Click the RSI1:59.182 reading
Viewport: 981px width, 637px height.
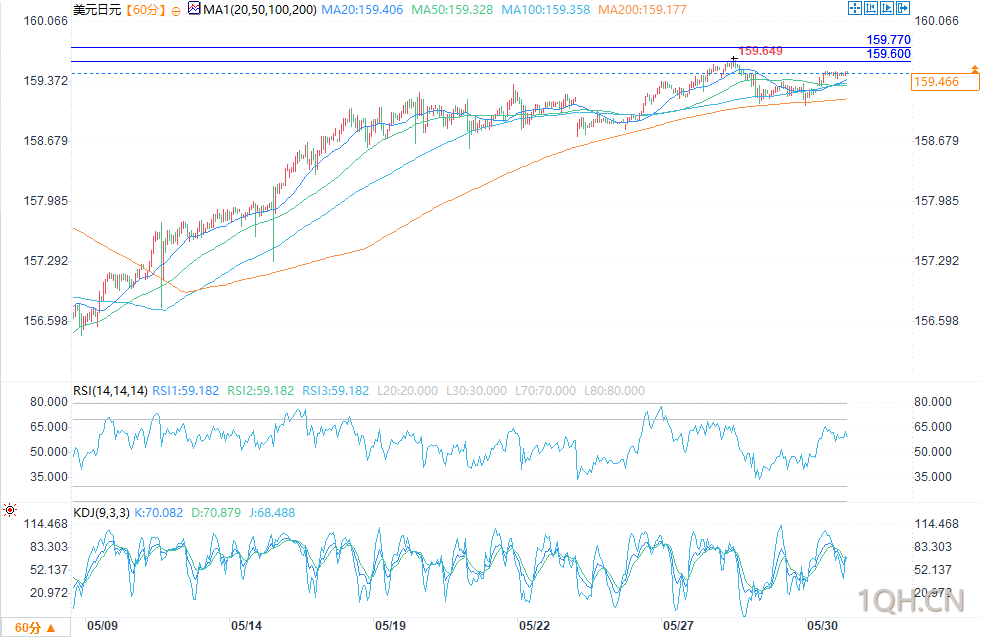(186, 390)
